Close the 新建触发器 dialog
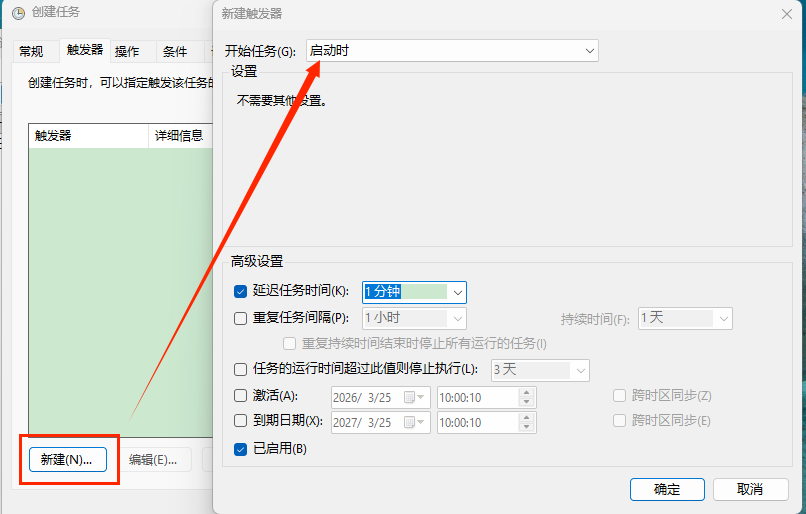Viewport: 806px width, 514px height. coord(786,14)
